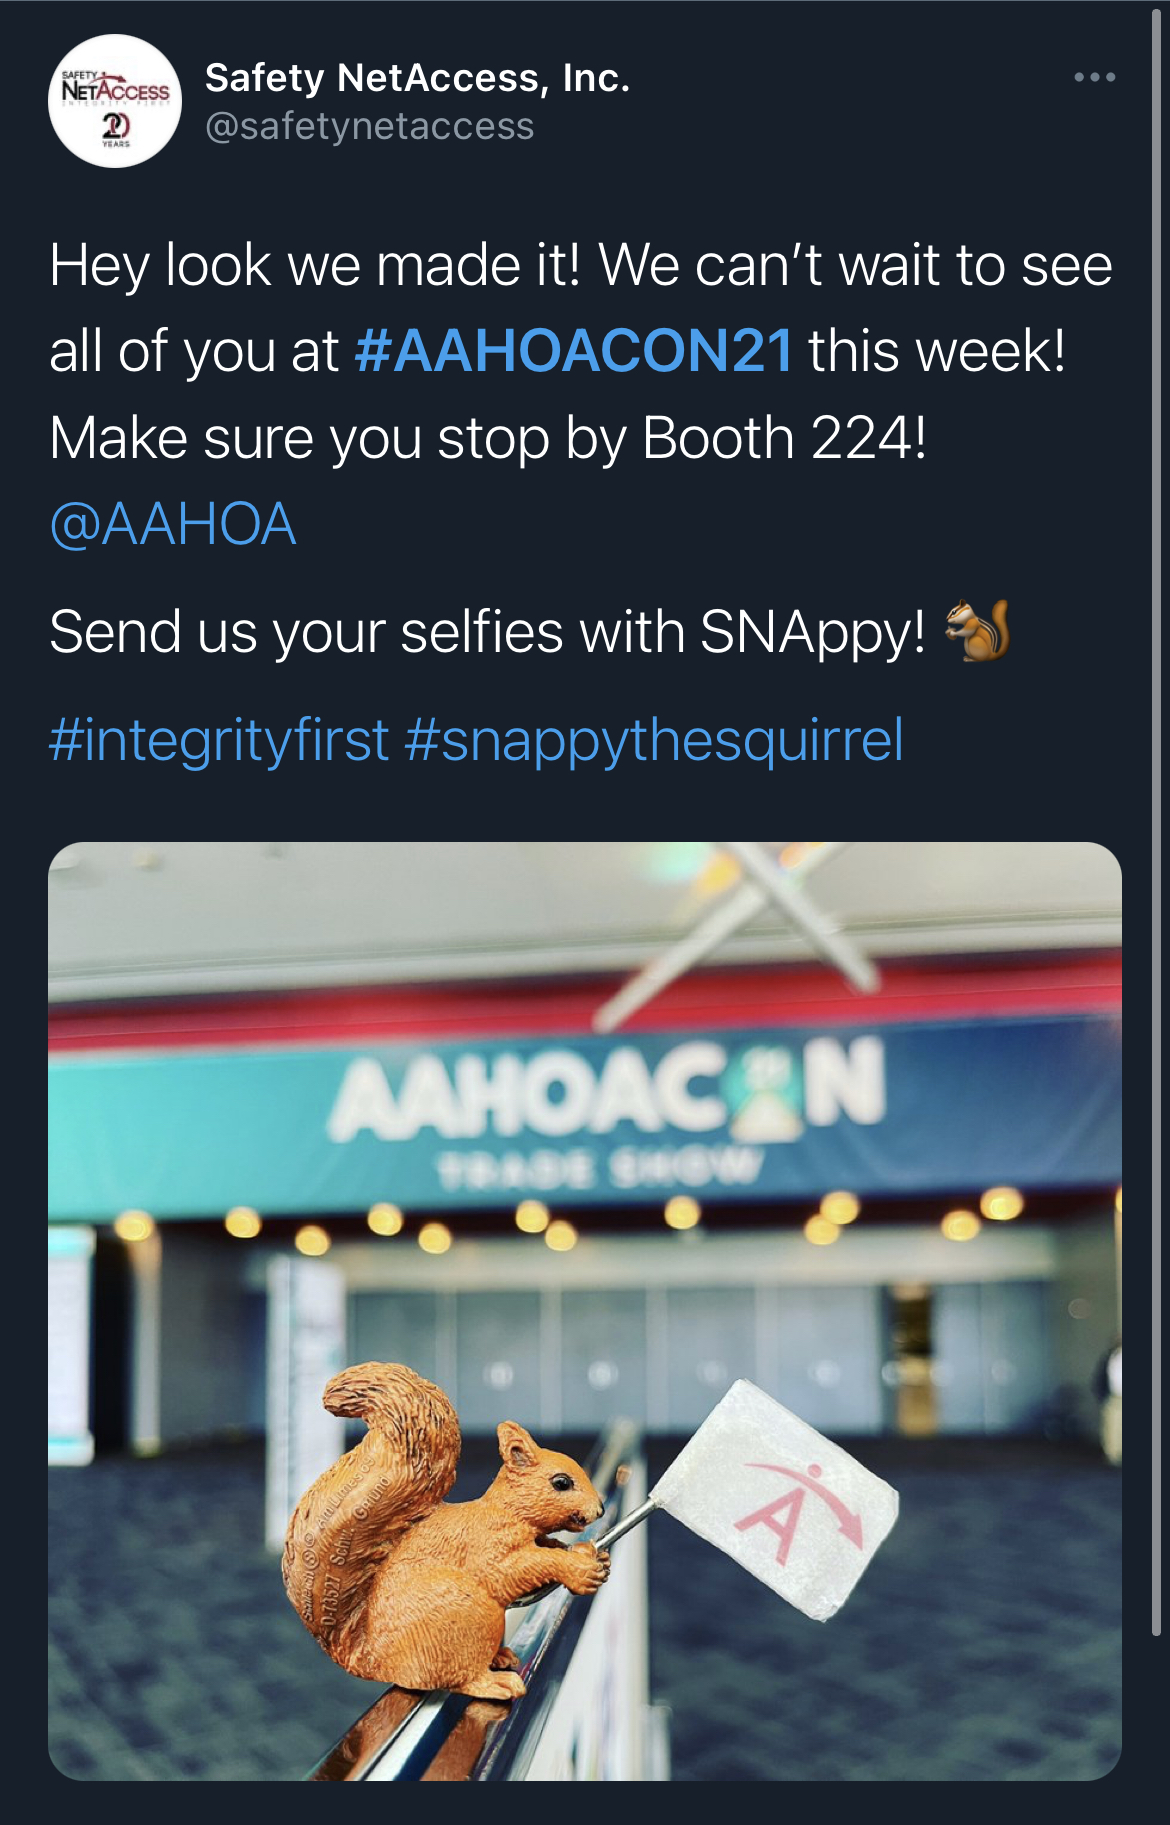Open the #snappythesquirrel hashtag
Viewport: 1170px width, 1825px height.
coord(654,740)
